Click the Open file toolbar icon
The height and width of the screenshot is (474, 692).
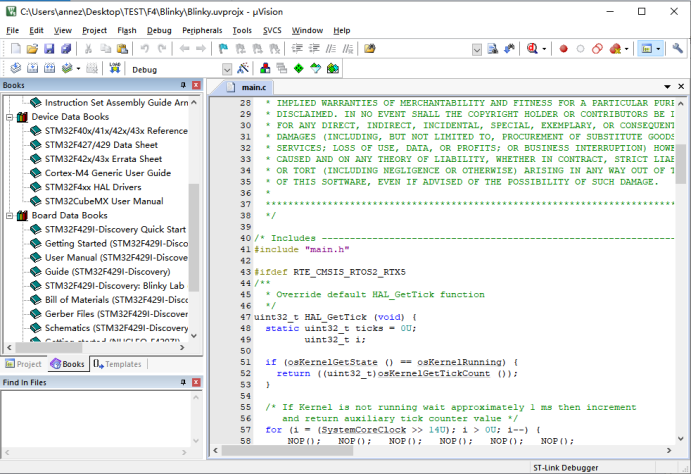[32, 48]
